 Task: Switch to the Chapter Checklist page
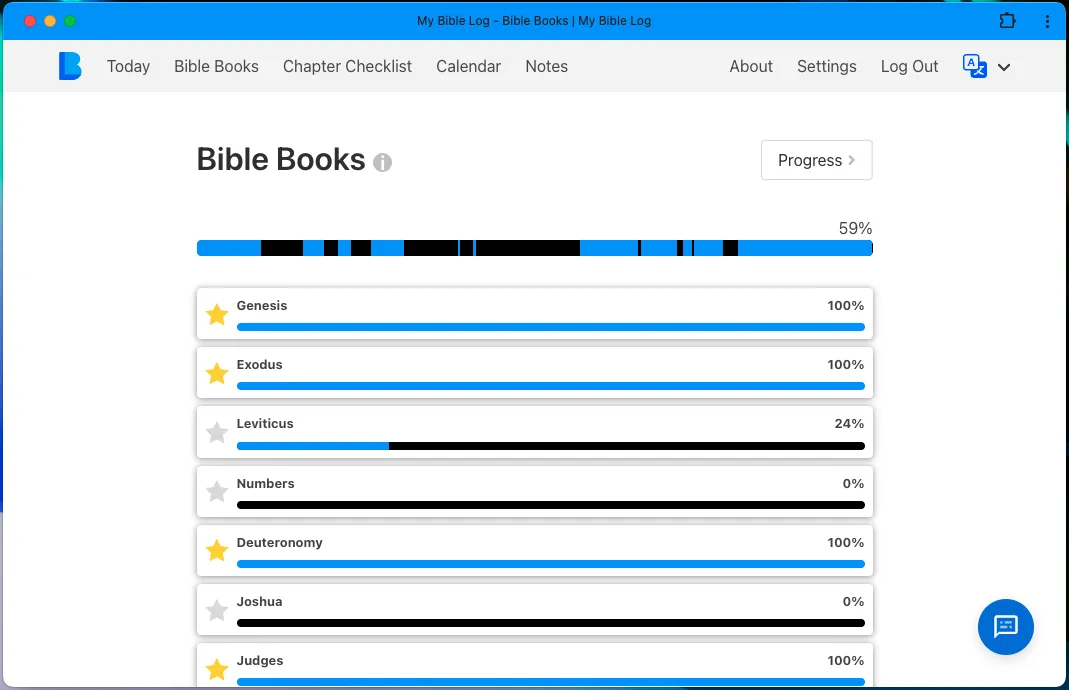tap(347, 66)
